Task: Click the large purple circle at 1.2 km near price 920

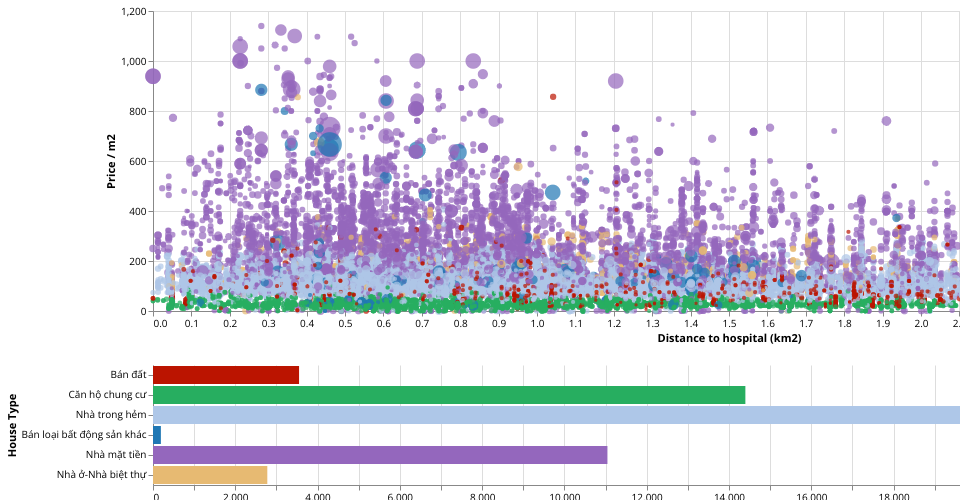Action: pos(616,81)
